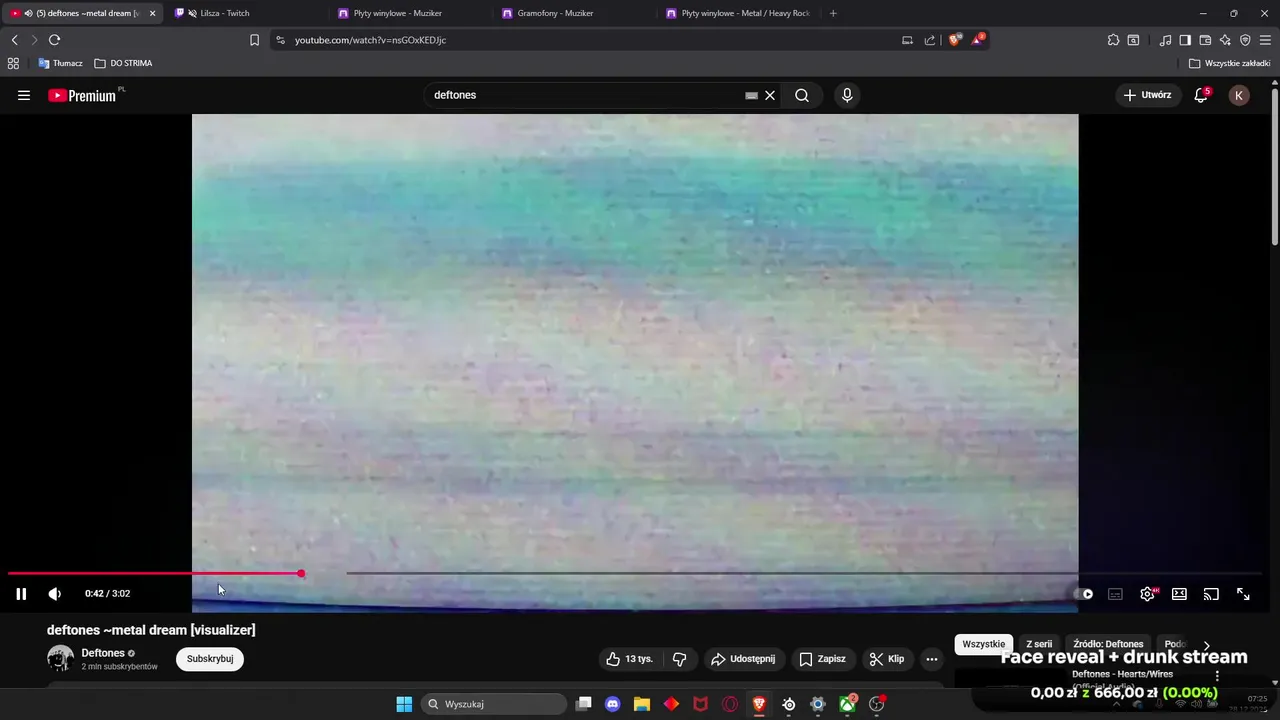Open the Windows Start menu
Image resolution: width=1280 pixels, height=720 pixels.
click(404, 704)
